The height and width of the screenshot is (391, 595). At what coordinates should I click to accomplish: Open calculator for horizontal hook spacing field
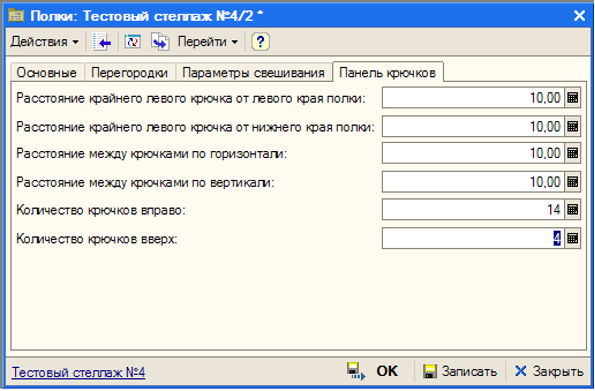tap(572, 153)
